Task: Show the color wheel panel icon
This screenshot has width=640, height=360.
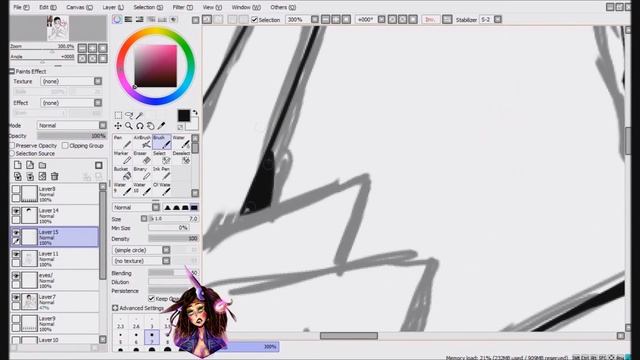Action: click(117, 20)
